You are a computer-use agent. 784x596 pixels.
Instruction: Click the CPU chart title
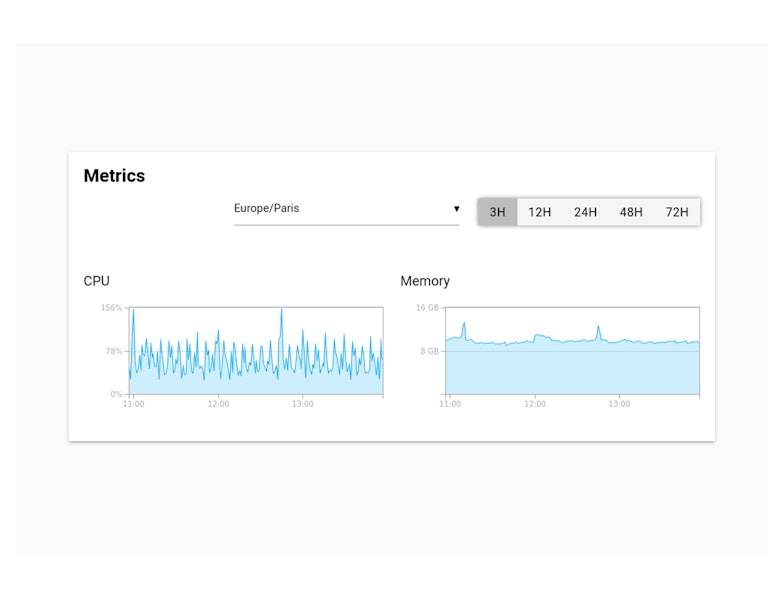click(x=97, y=281)
